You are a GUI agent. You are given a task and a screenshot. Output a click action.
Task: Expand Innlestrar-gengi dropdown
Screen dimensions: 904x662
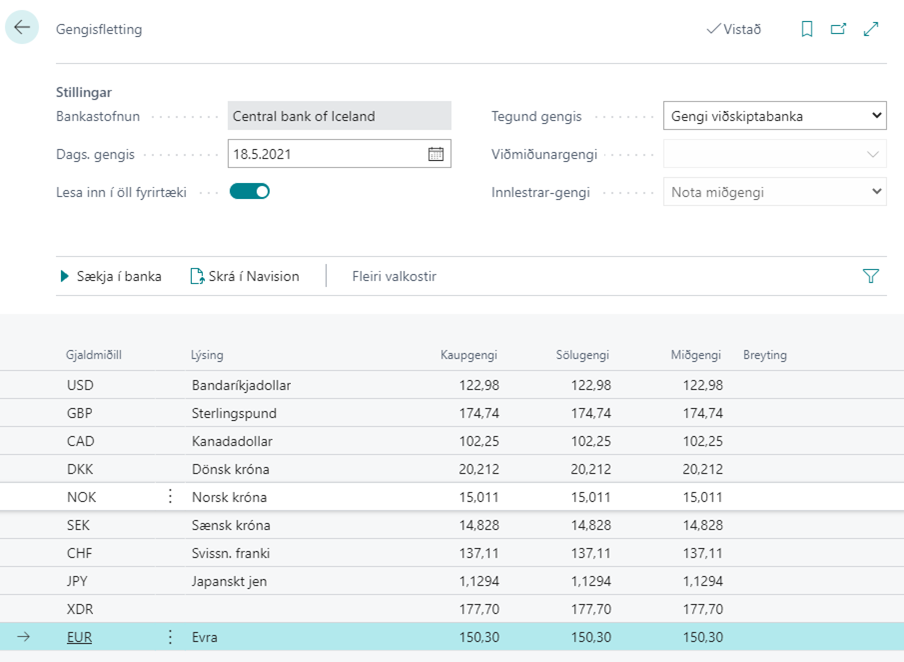(775, 192)
